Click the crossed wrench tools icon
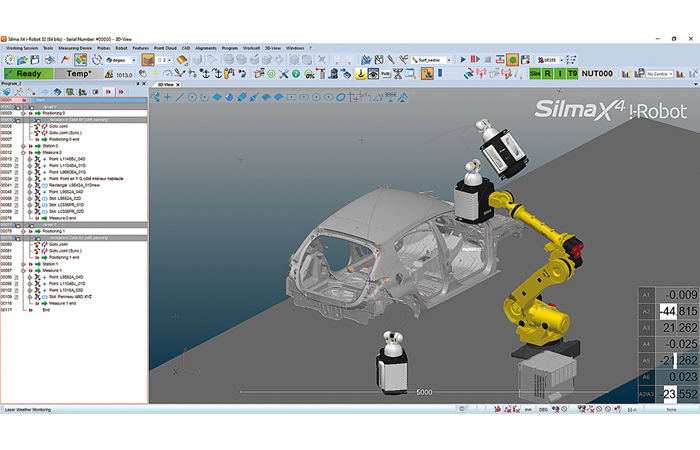This screenshot has height=450, width=700. (283, 74)
